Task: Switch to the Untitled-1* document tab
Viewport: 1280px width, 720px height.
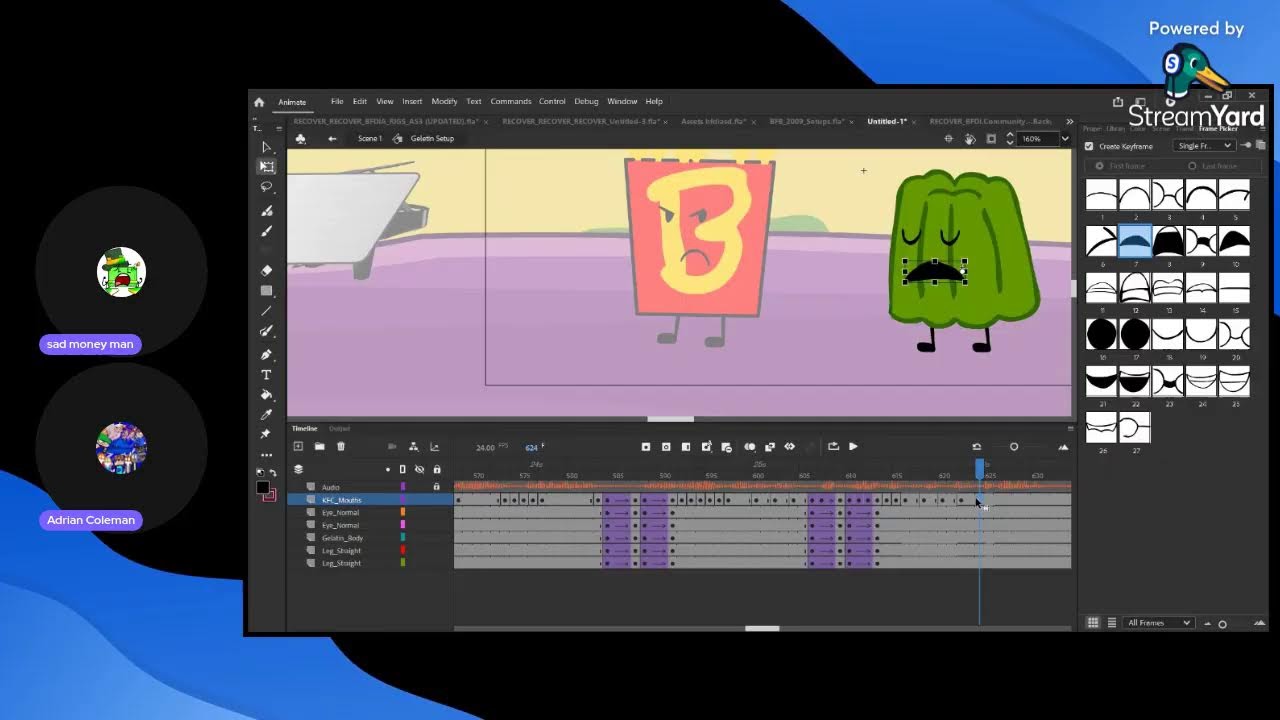Action: coord(887,122)
